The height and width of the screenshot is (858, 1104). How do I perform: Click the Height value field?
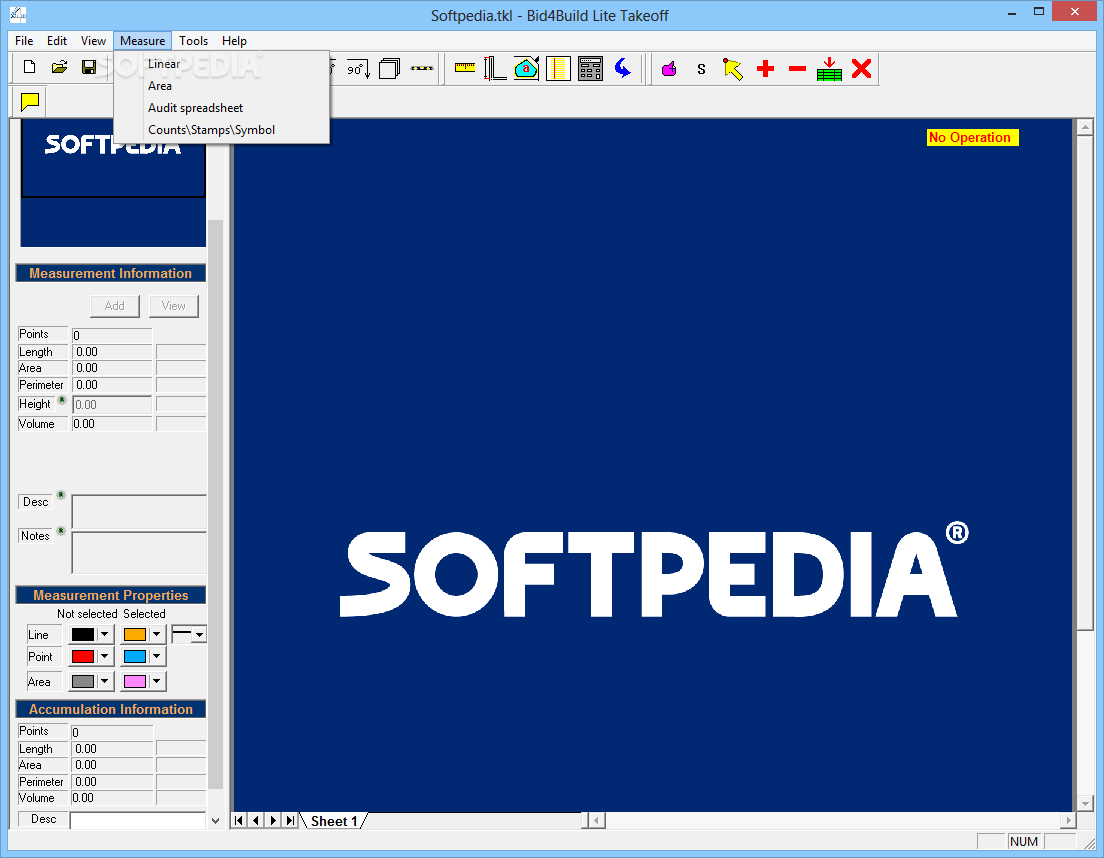click(112, 405)
